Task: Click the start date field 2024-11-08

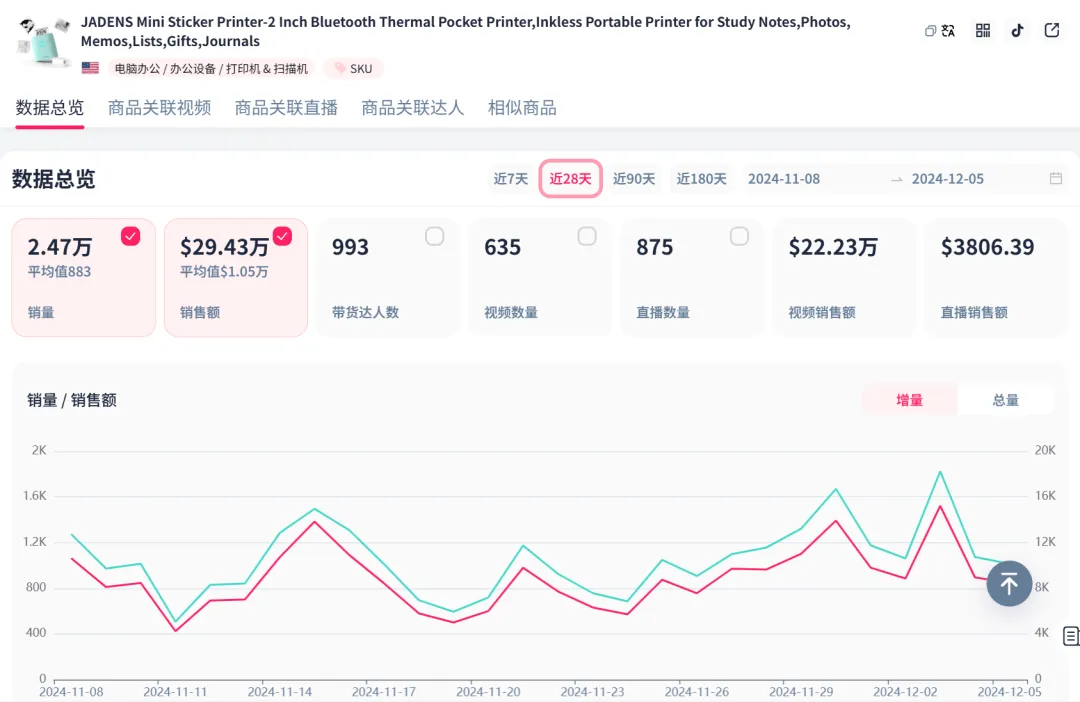Action: pyautogui.click(x=784, y=179)
